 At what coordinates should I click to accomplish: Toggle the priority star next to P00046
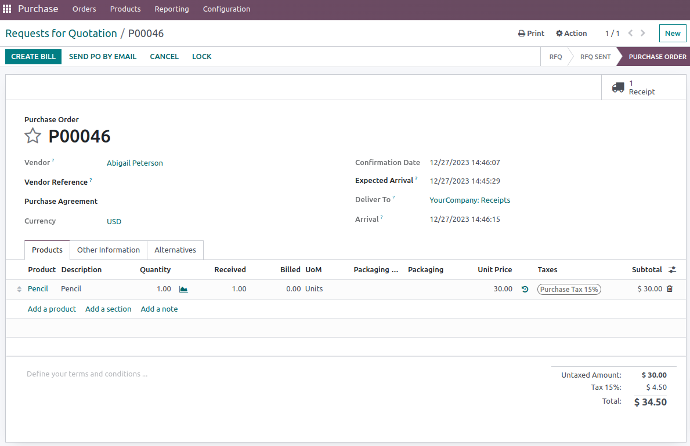pyautogui.click(x=33, y=137)
